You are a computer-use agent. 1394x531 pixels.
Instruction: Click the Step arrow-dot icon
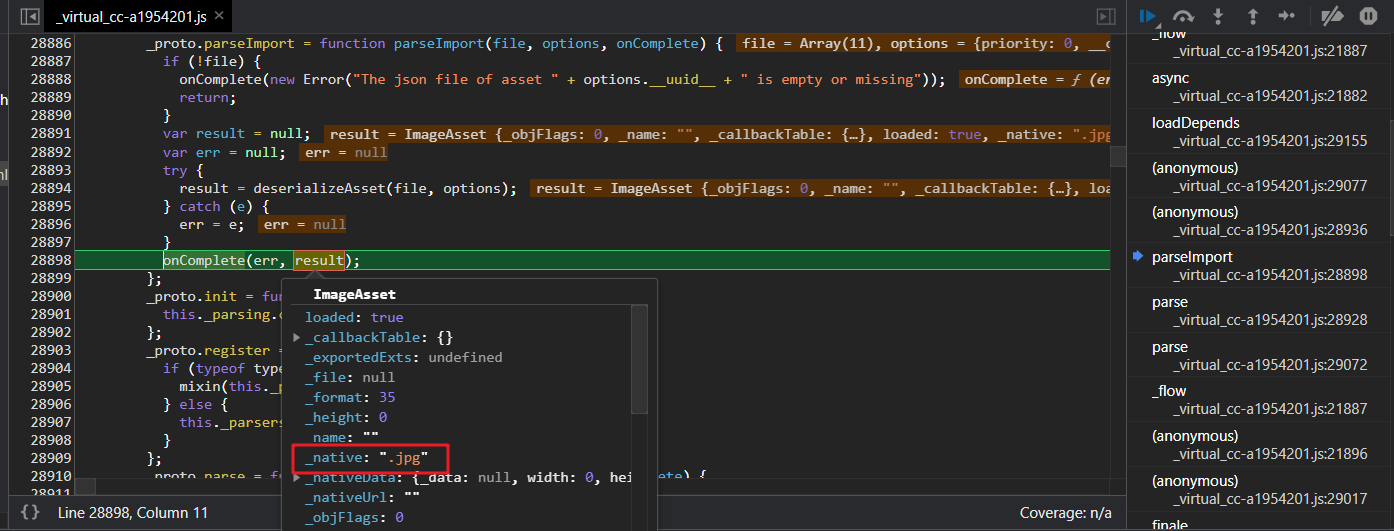click(x=1287, y=16)
